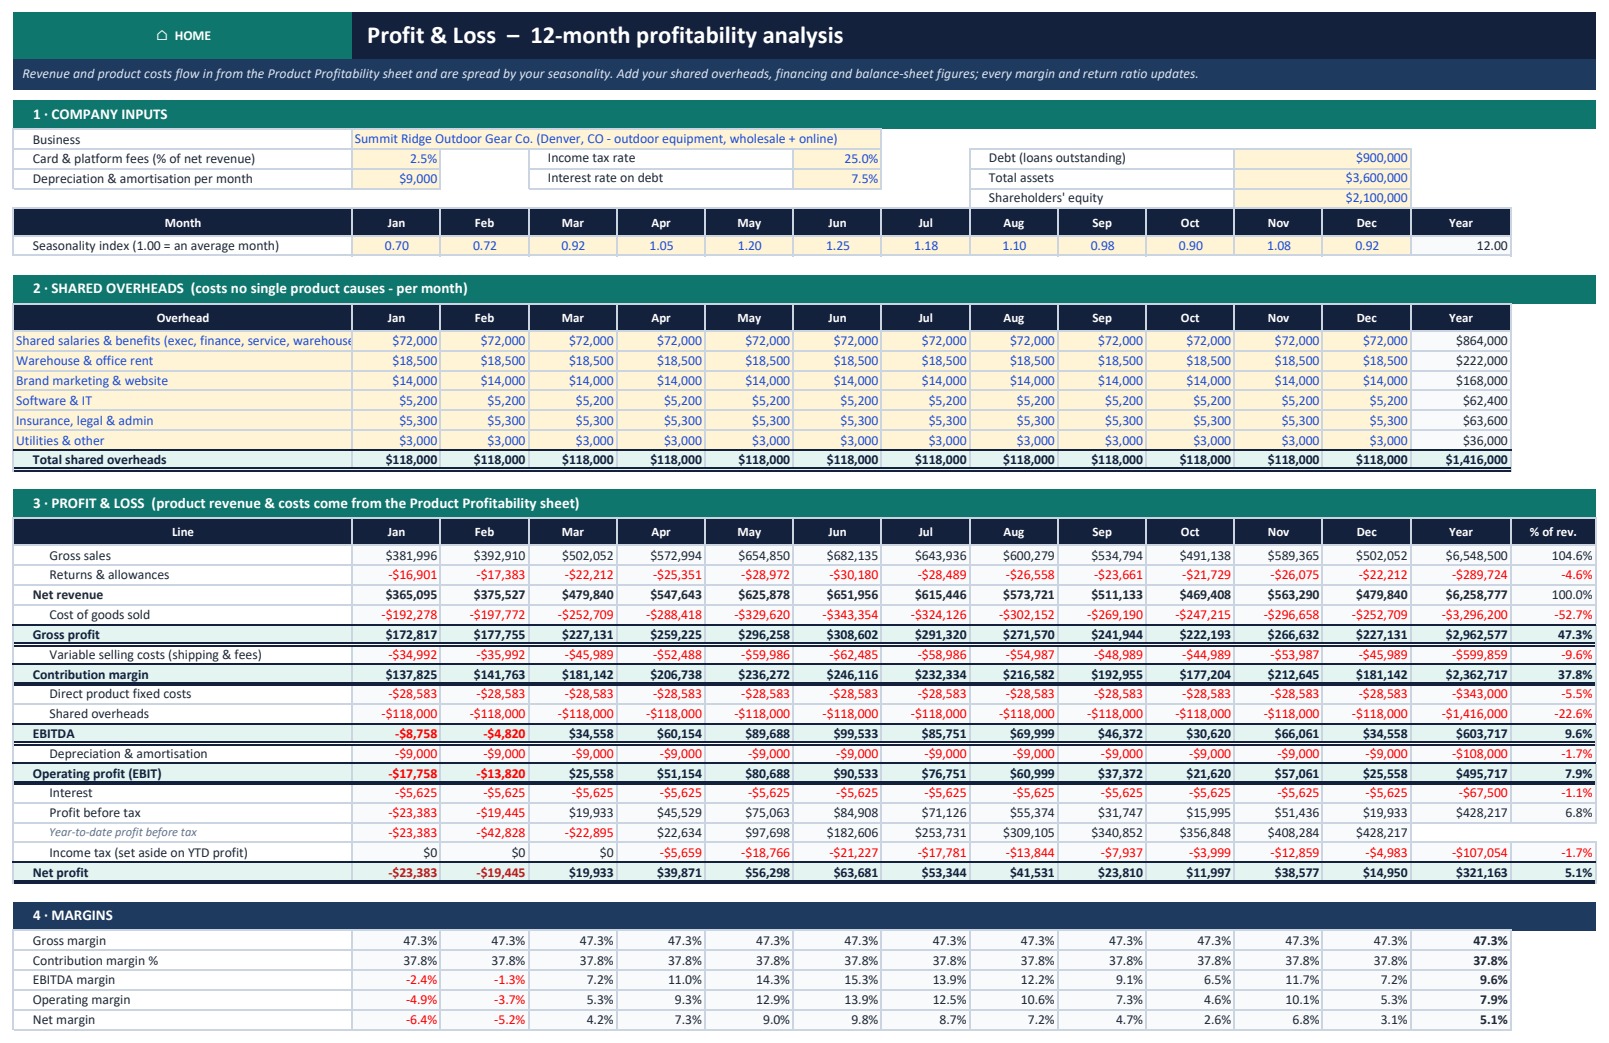Click Operating margin Jul value 12.5%
Image resolution: width=1609 pixels, height=1043 pixels.
(x=925, y=1000)
